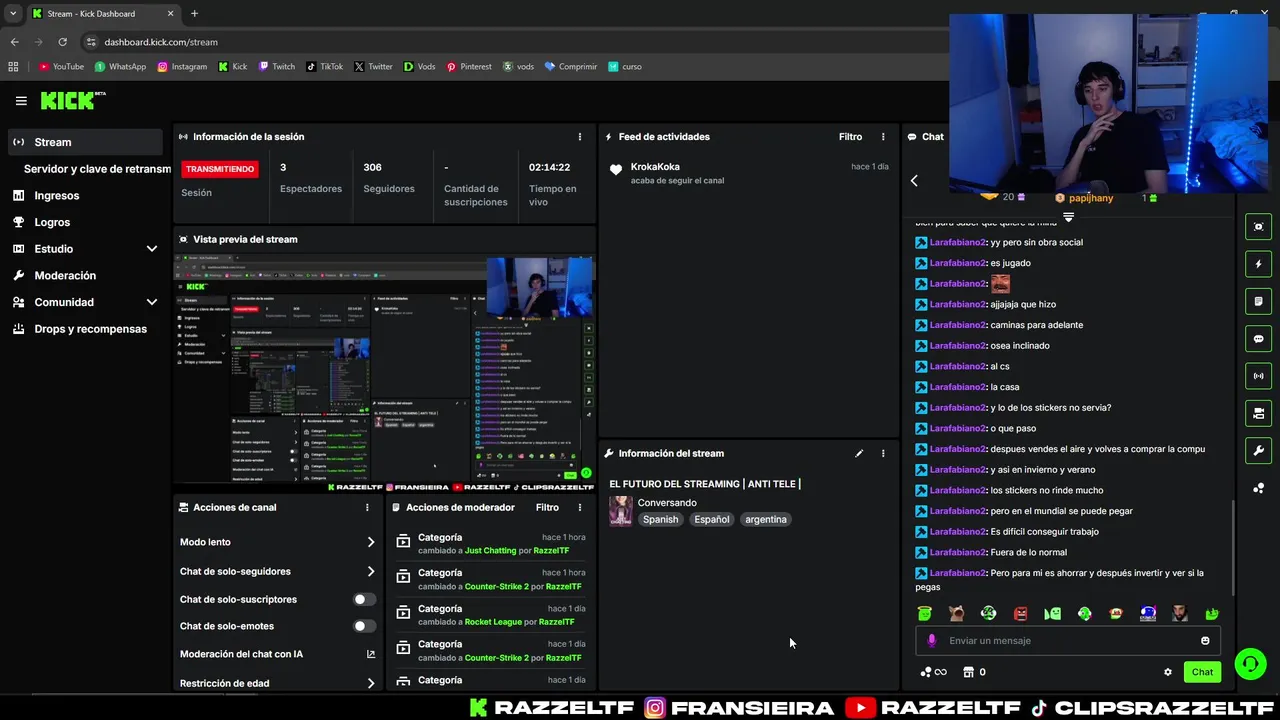The height and width of the screenshot is (720, 1280).
Task: Click the lightning bolt icon in right toolbar
Action: (1259, 264)
